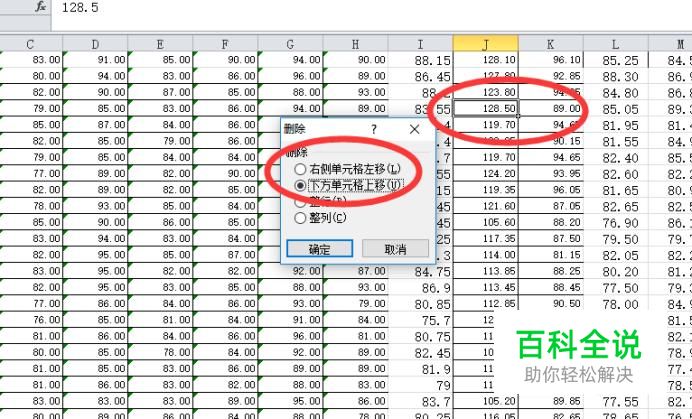Click cell 114.00 in column J

pos(485,255)
